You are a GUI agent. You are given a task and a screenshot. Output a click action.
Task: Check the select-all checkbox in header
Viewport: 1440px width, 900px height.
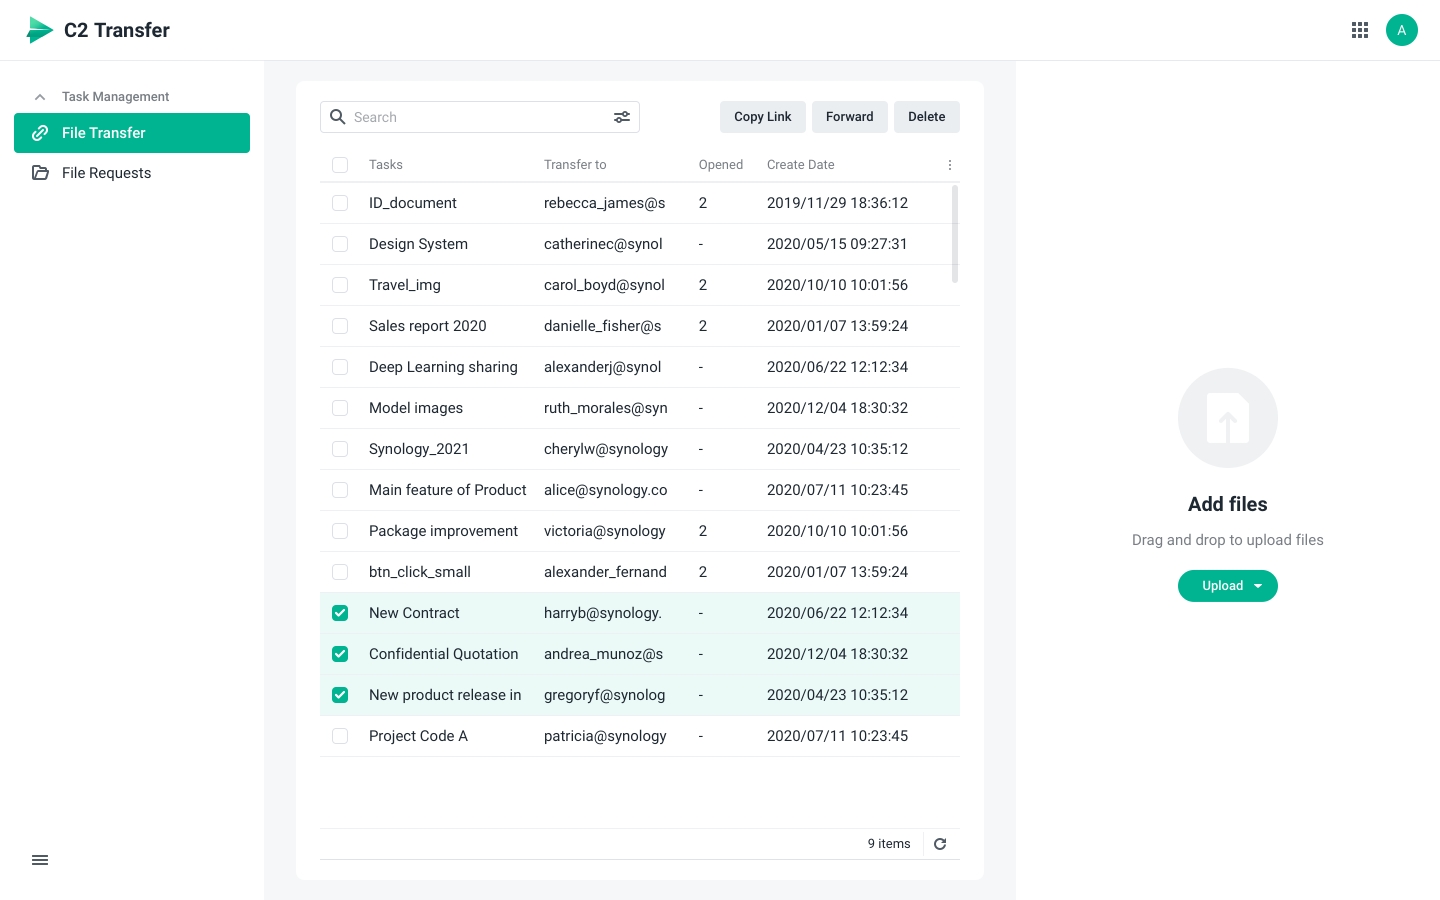pos(340,164)
